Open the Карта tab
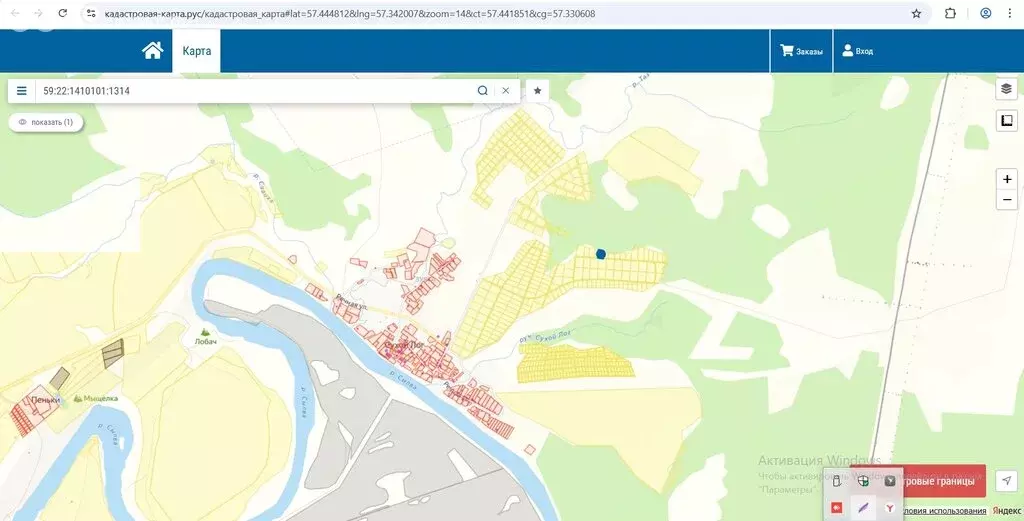The width and height of the screenshot is (1024, 521). coord(196,51)
